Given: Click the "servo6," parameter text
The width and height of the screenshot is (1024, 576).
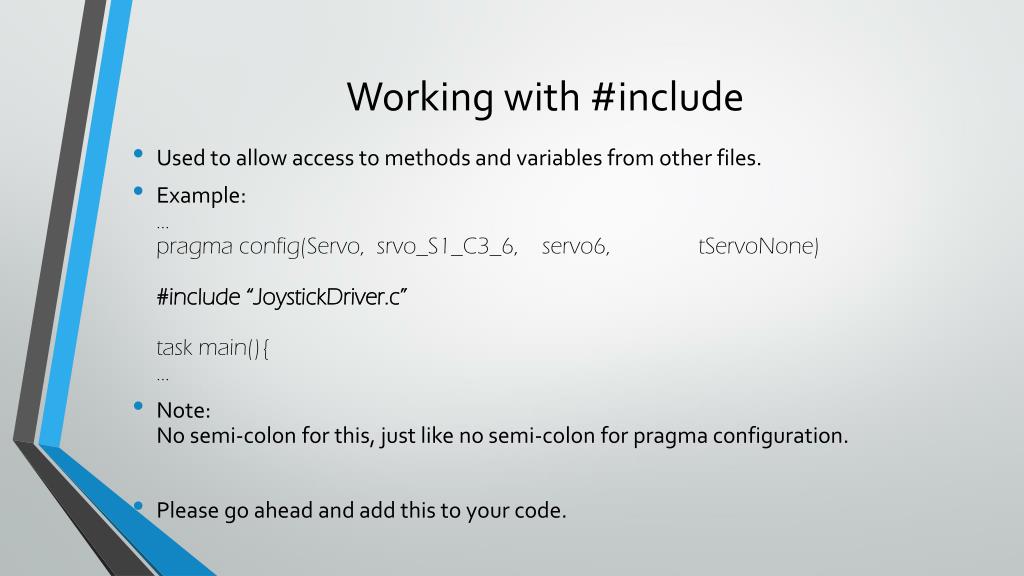Looking at the screenshot, I should click(575, 247).
